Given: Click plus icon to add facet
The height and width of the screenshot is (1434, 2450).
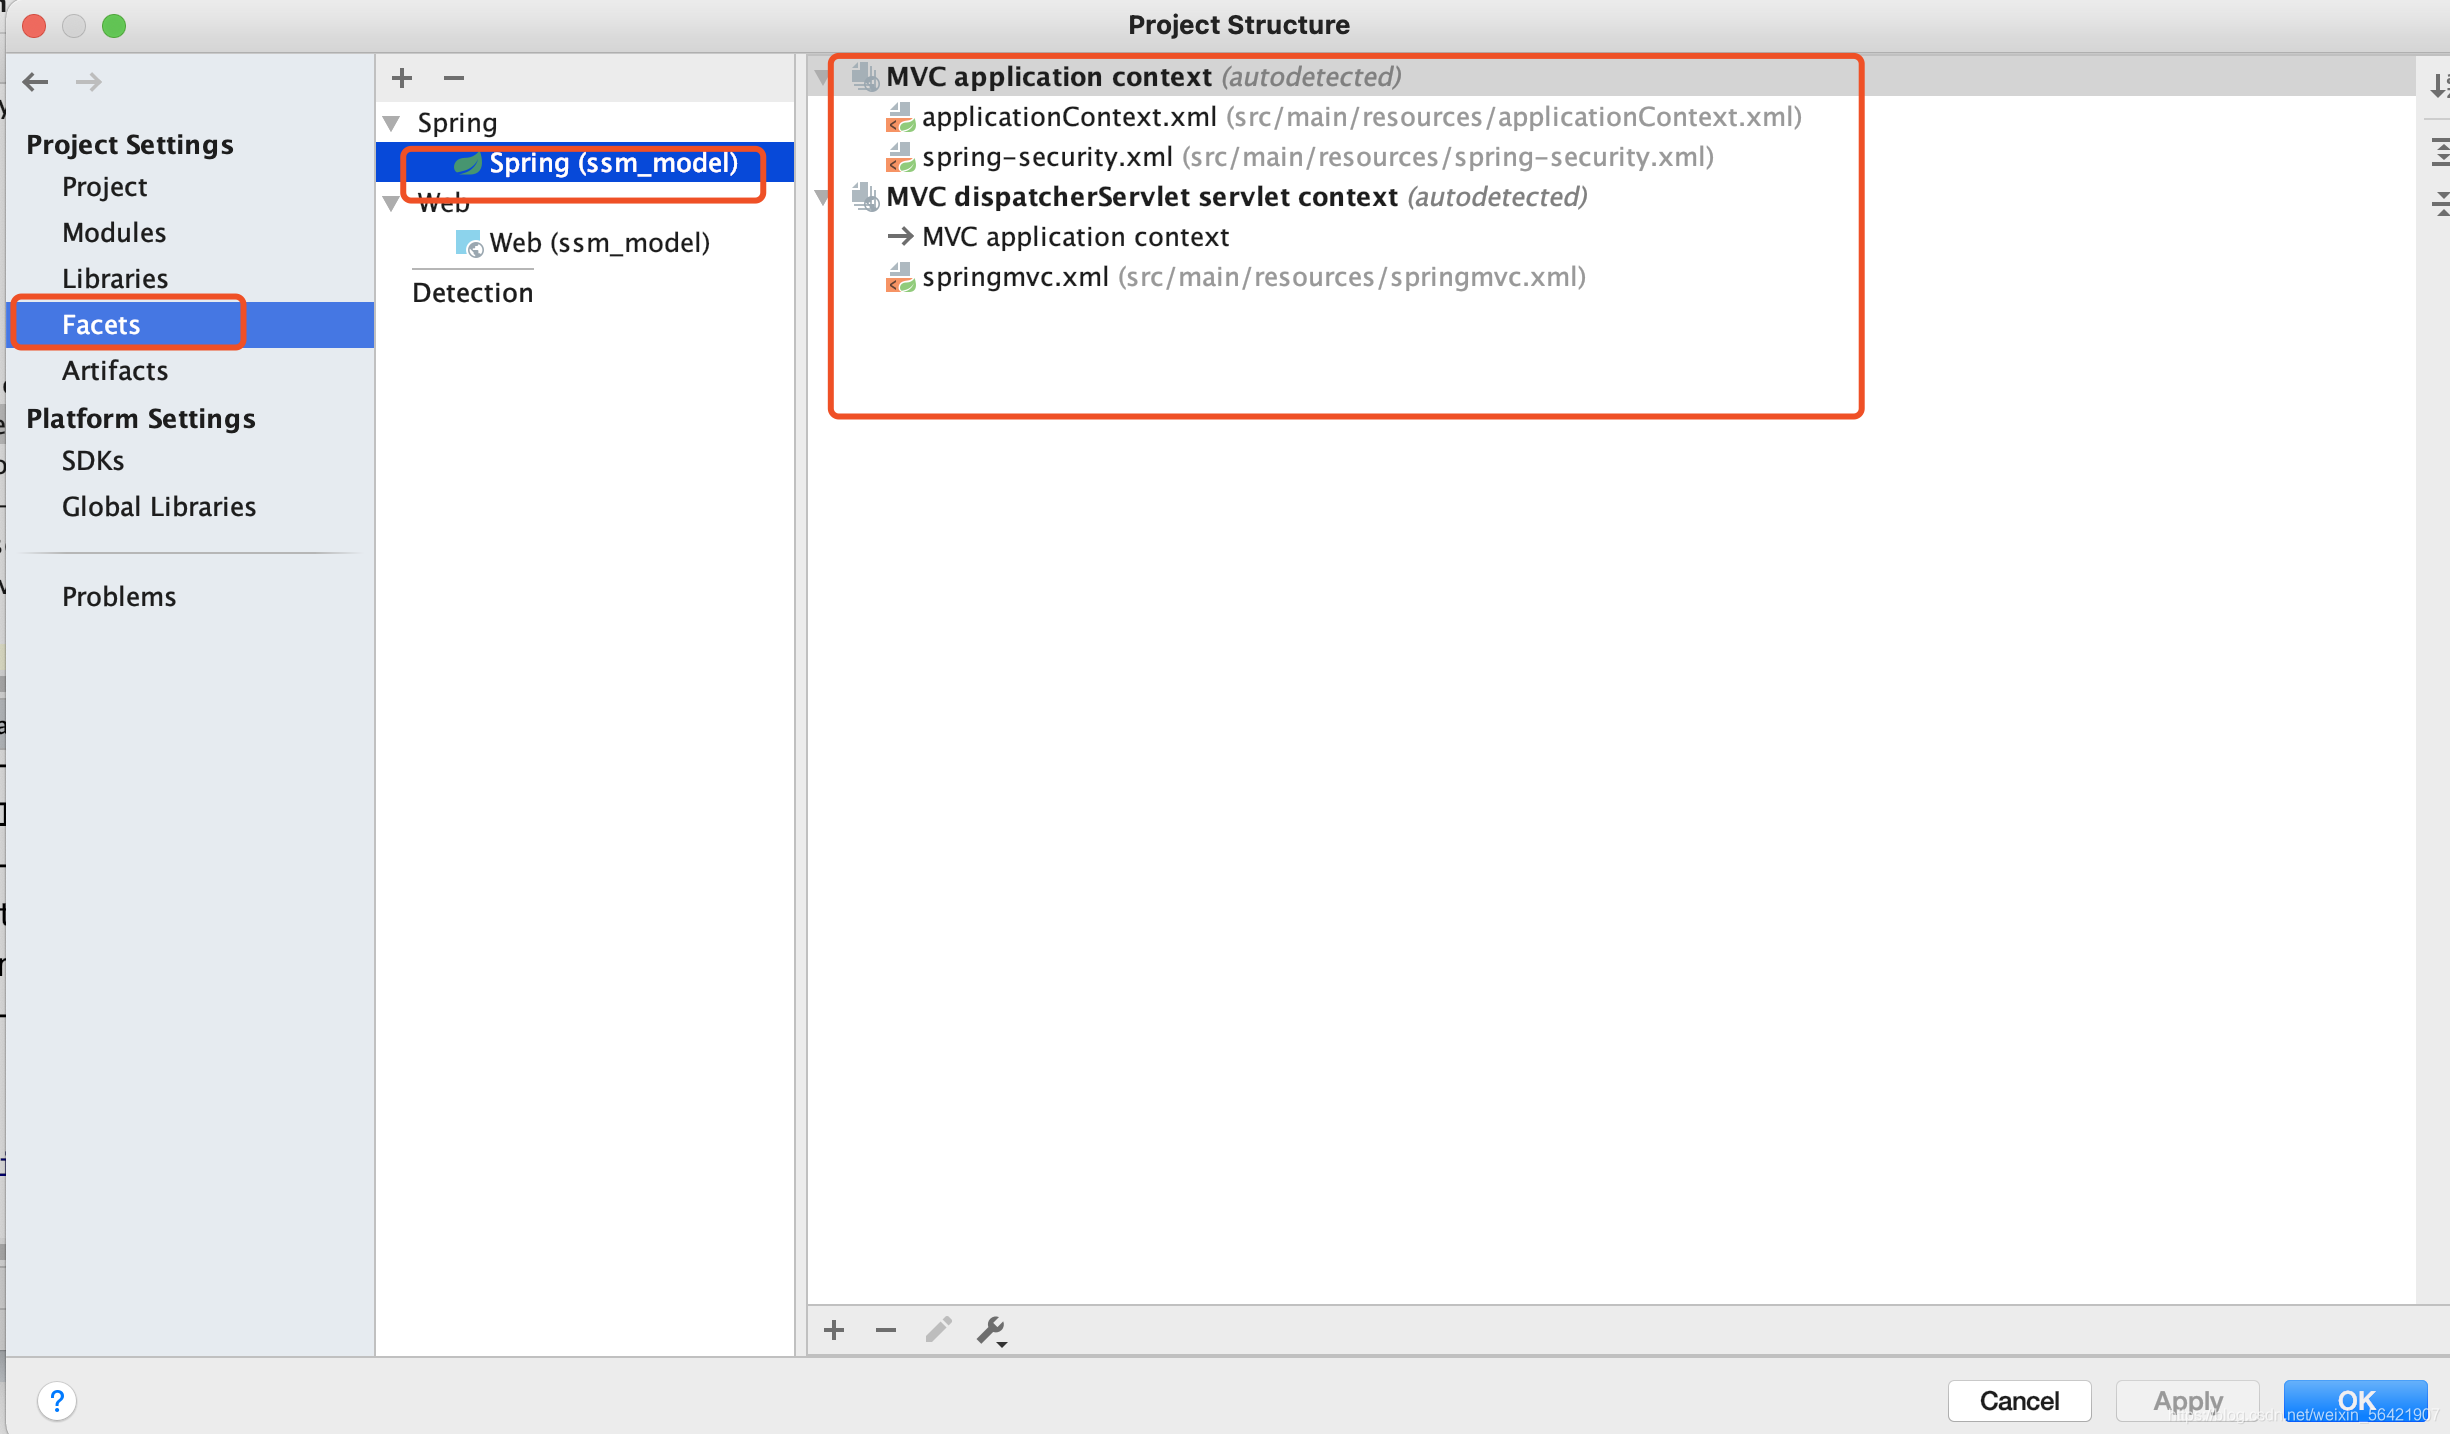Looking at the screenshot, I should pyautogui.click(x=402, y=78).
